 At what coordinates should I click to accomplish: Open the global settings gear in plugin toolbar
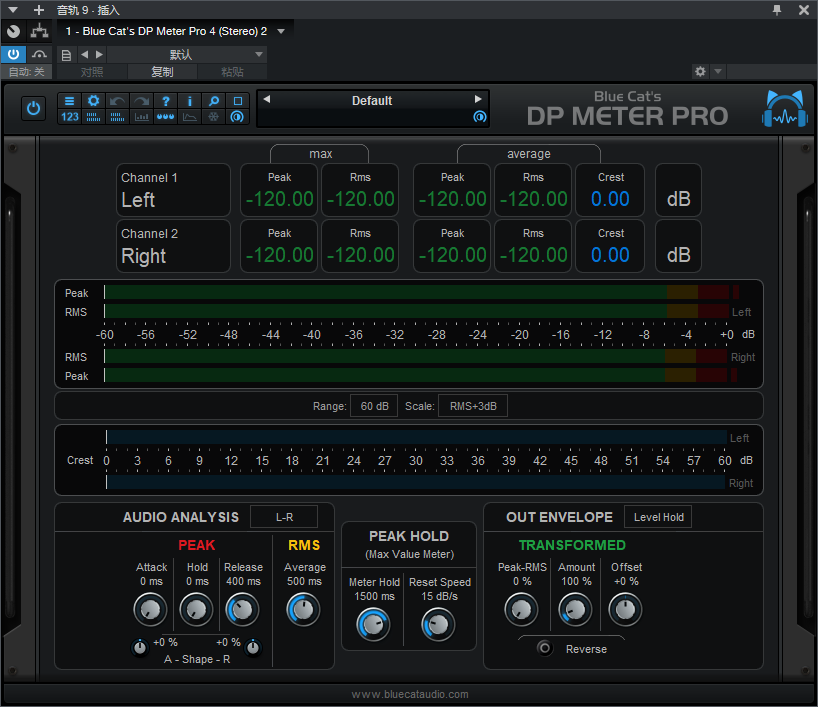(93, 101)
